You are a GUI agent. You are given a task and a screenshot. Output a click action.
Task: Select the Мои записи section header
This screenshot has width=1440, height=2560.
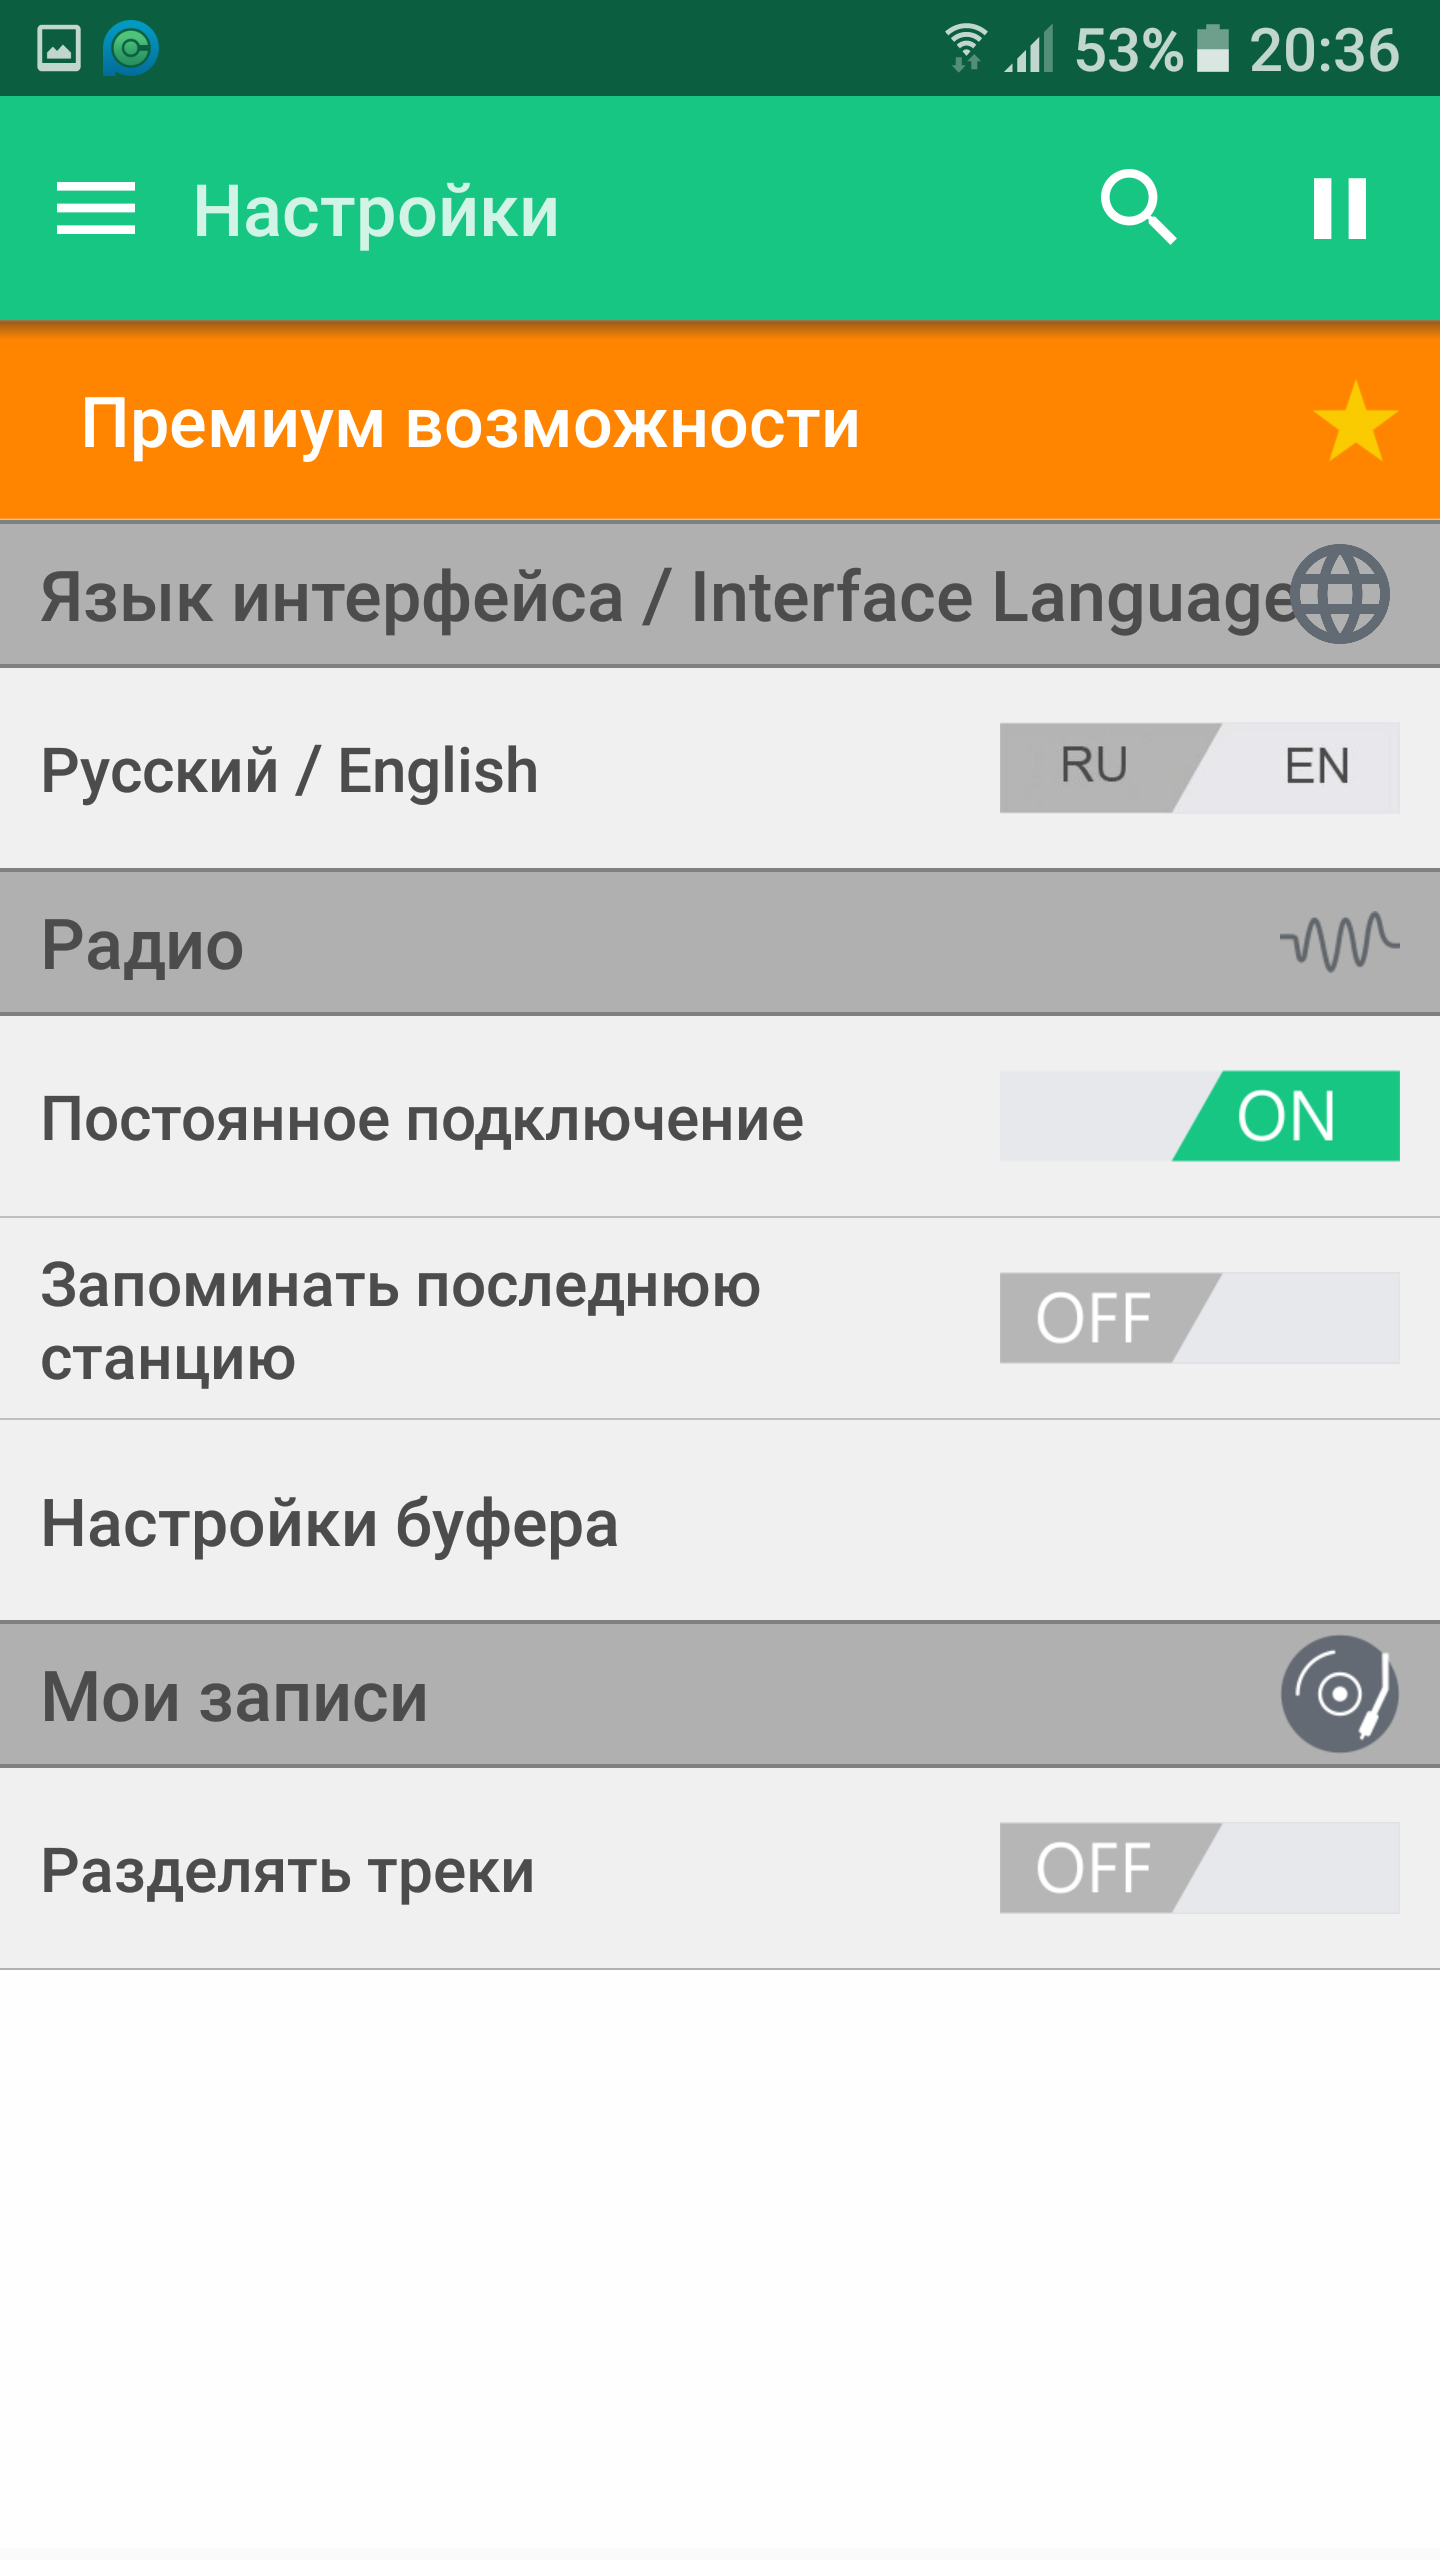(720, 1695)
